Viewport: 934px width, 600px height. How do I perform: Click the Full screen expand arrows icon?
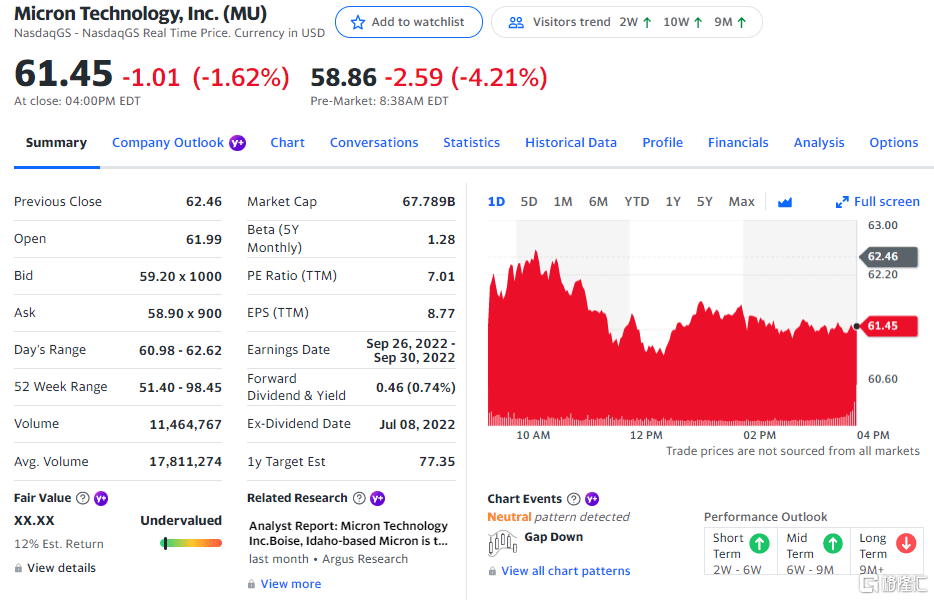click(842, 202)
